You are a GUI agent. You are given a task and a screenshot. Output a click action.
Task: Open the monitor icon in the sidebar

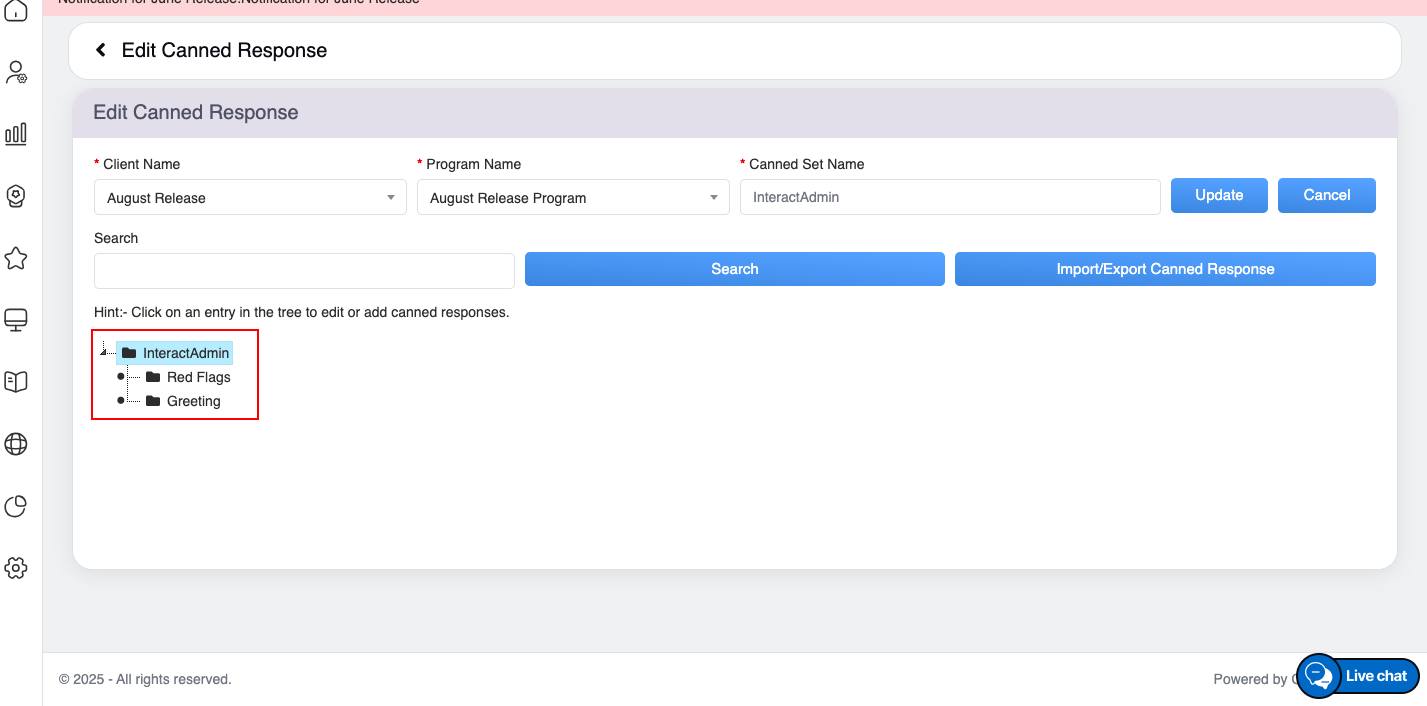tap(16, 320)
